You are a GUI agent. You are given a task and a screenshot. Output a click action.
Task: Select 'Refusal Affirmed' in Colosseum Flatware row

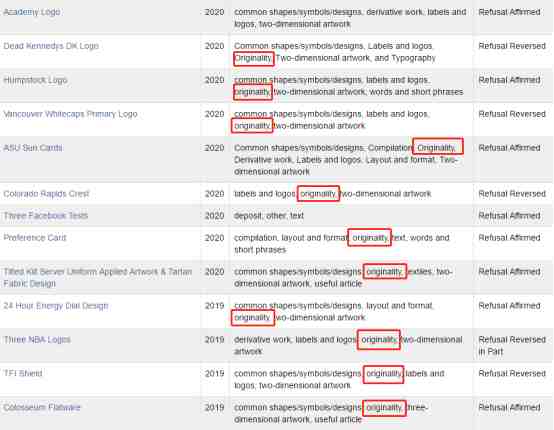pyautogui.click(x=509, y=407)
